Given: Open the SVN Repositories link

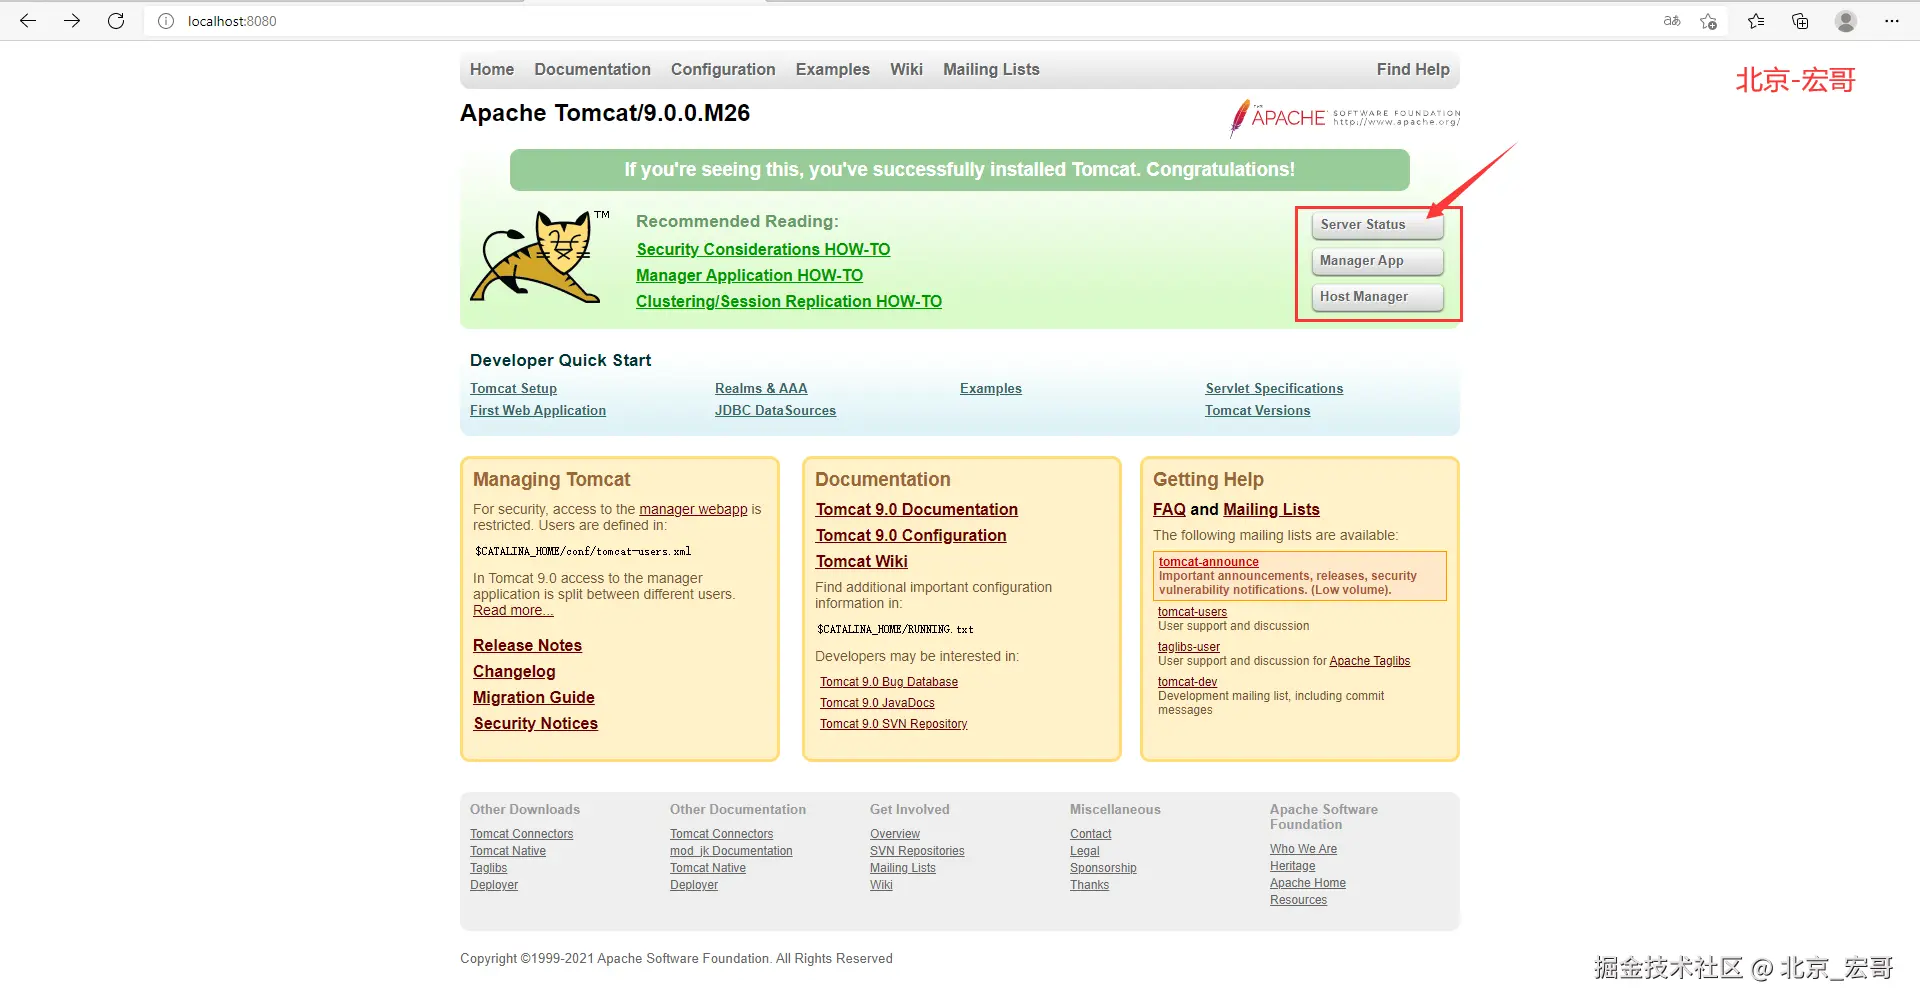Looking at the screenshot, I should pos(917,851).
